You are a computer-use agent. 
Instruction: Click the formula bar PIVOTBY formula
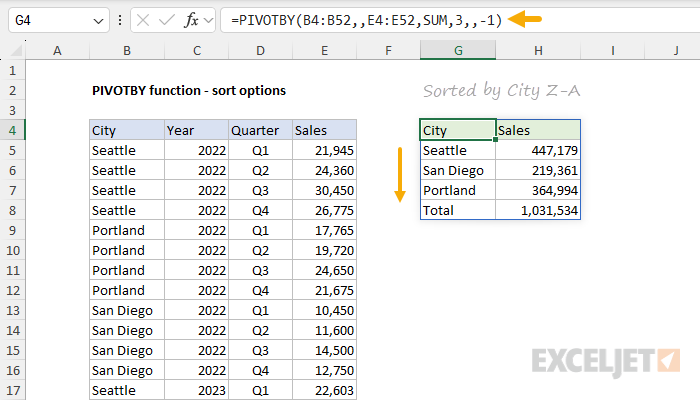click(x=367, y=20)
